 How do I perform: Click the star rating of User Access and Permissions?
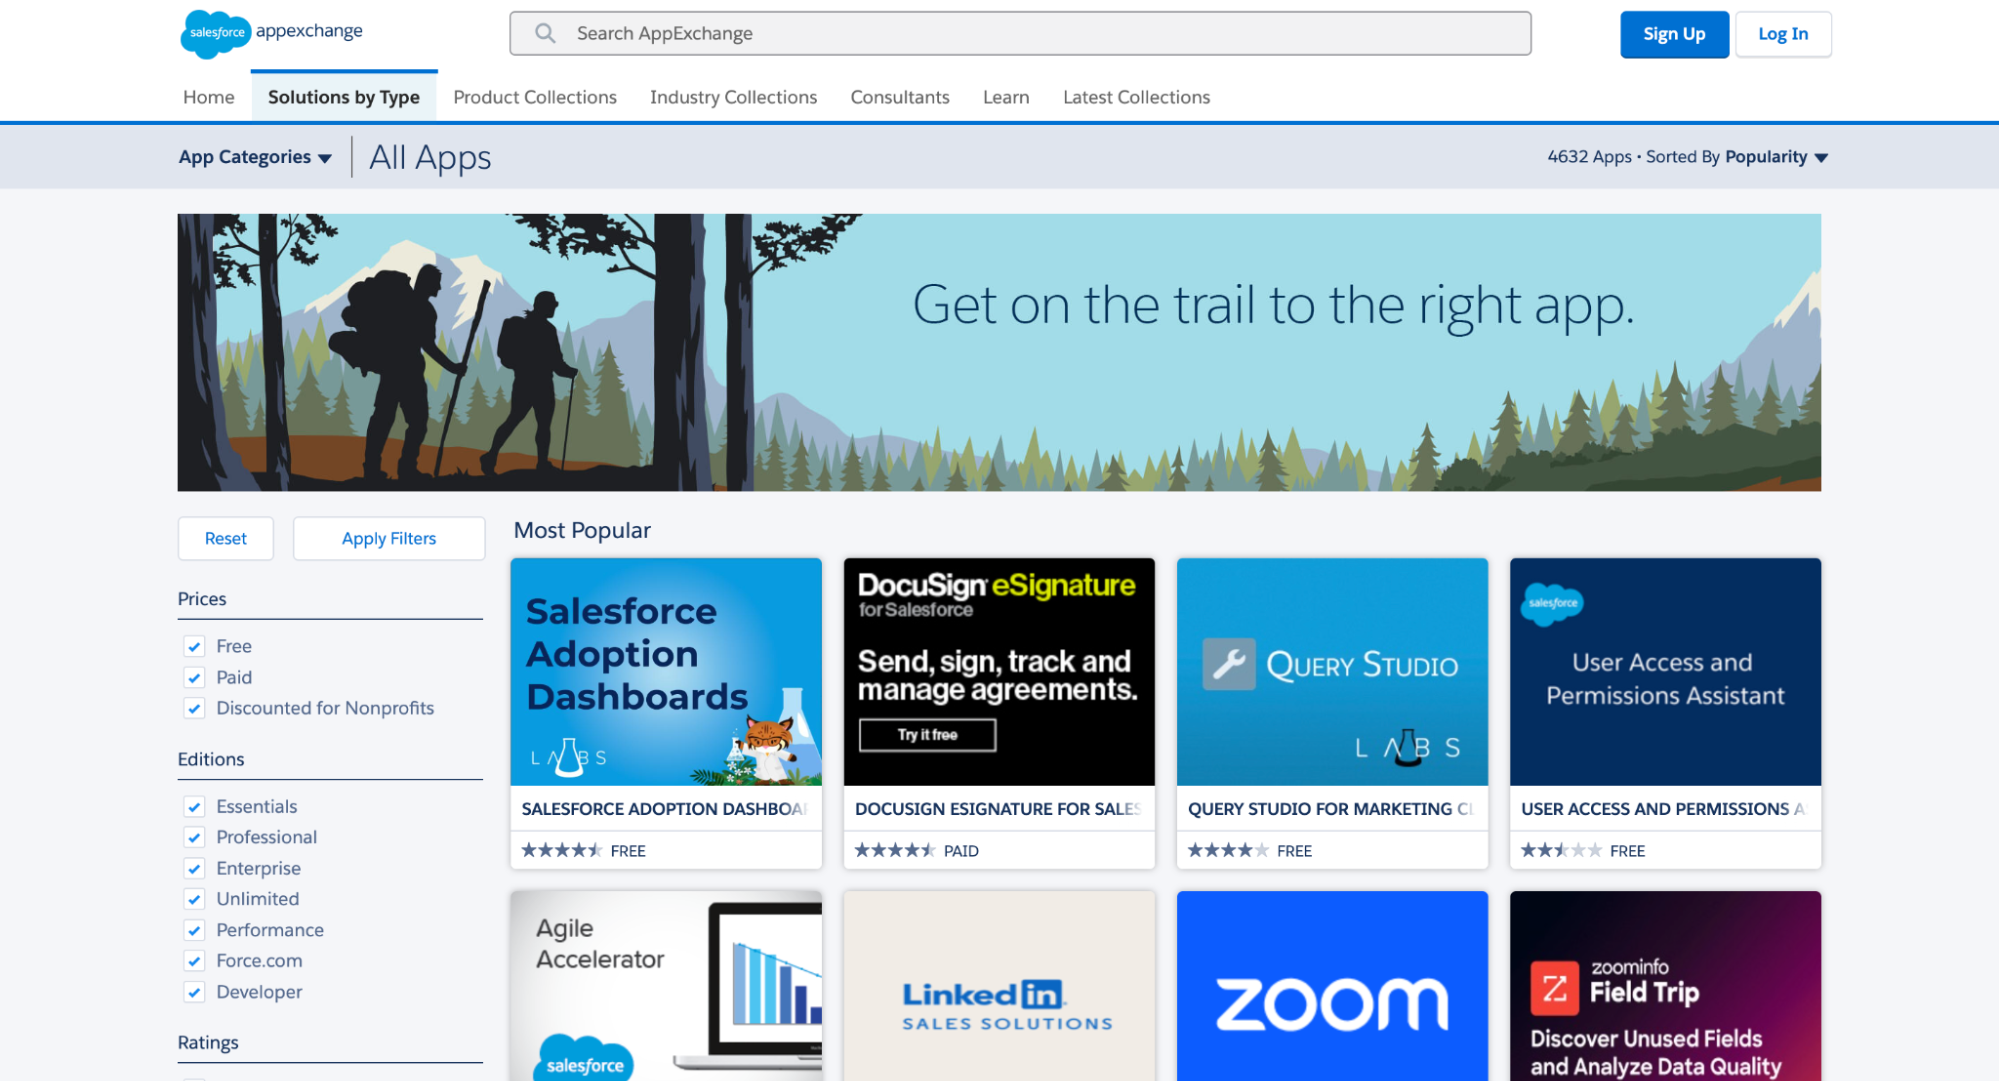[1561, 851]
